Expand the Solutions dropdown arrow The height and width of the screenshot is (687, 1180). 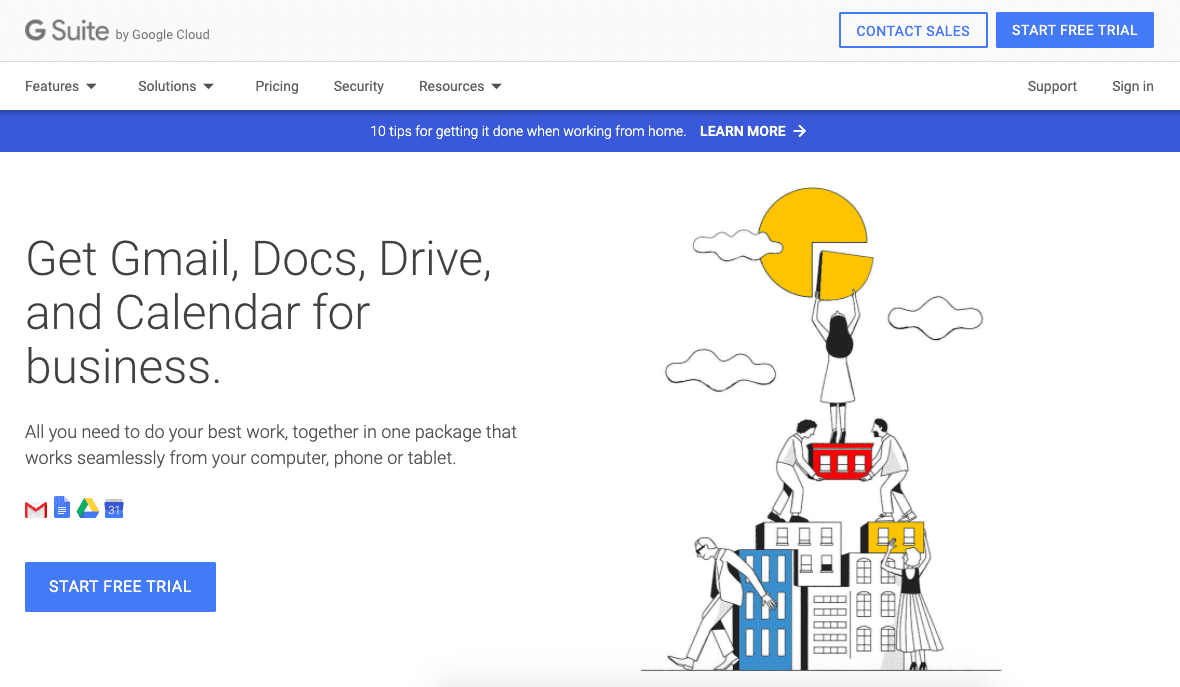coord(208,87)
